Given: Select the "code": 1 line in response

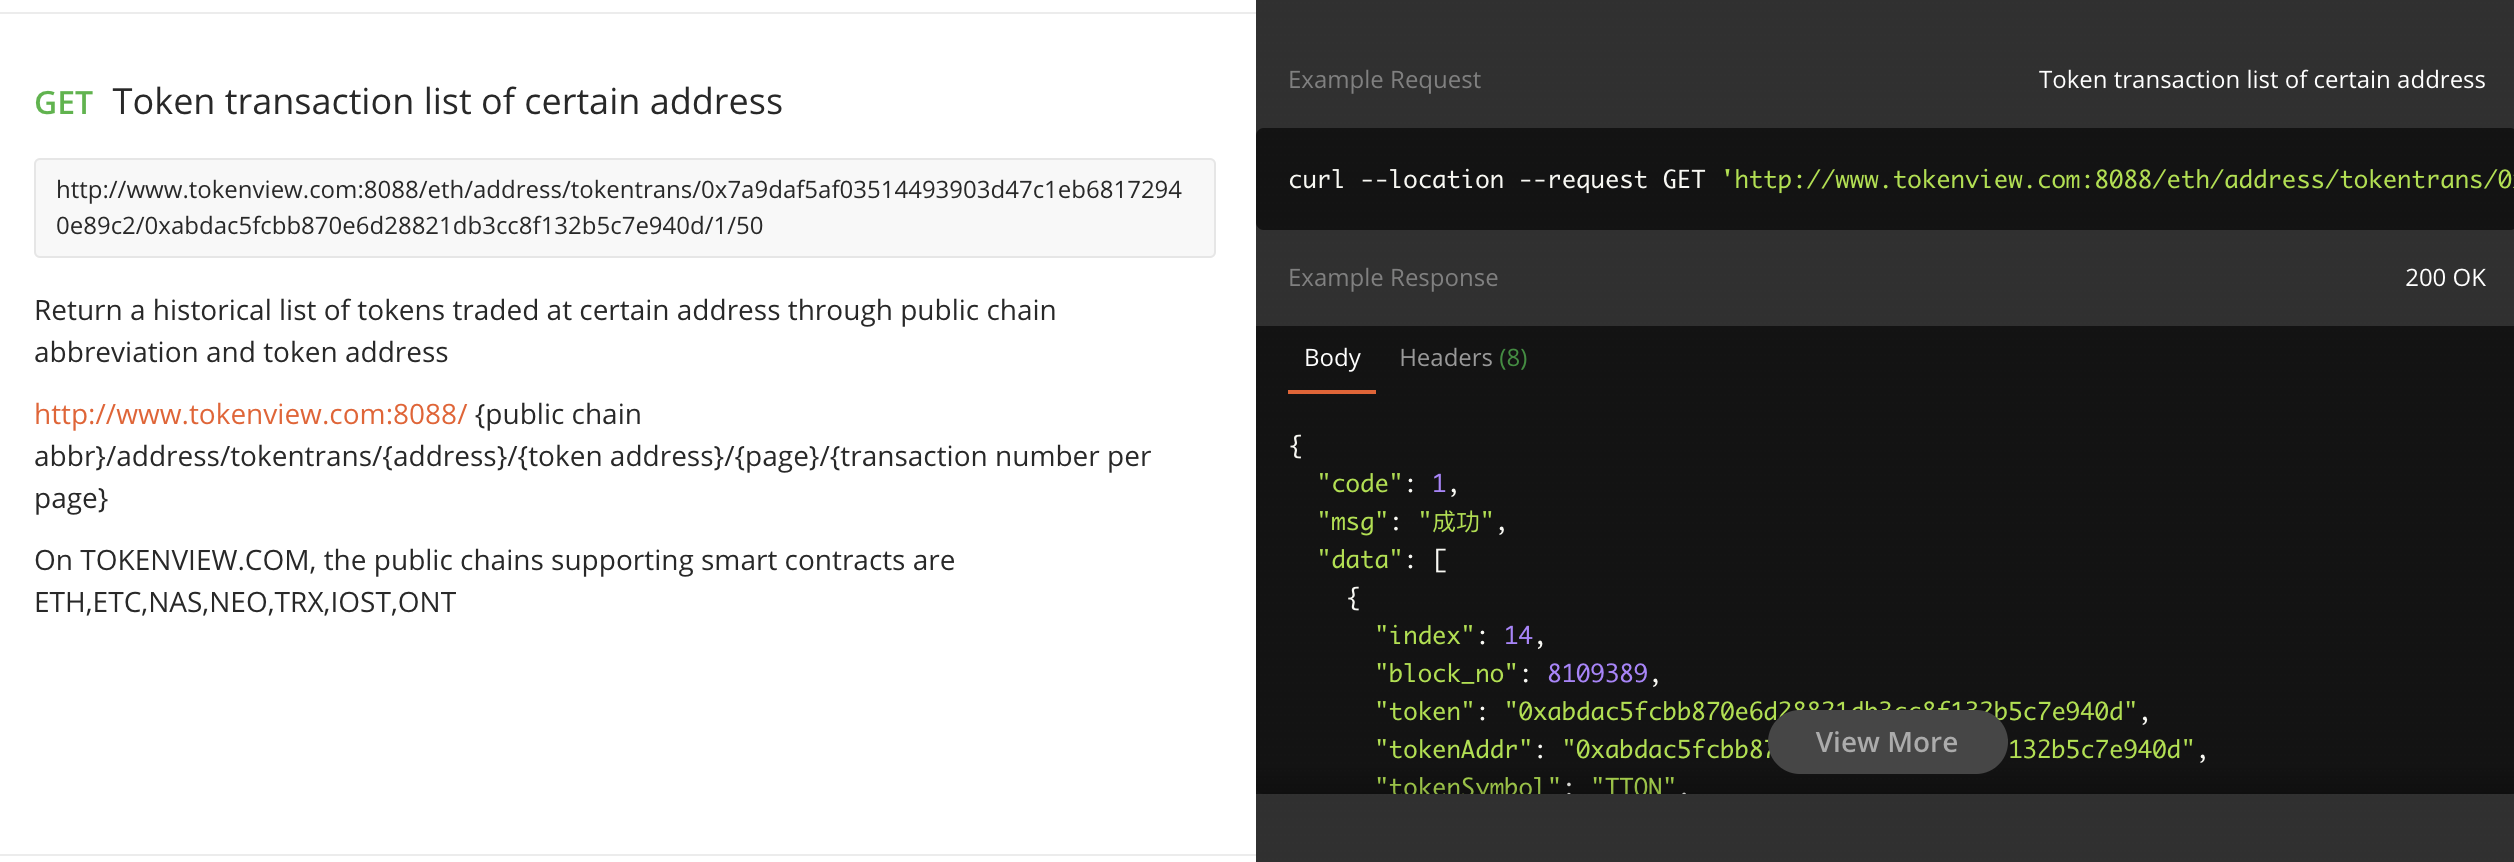Looking at the screenshot, I should click(x=1388, y=484).
